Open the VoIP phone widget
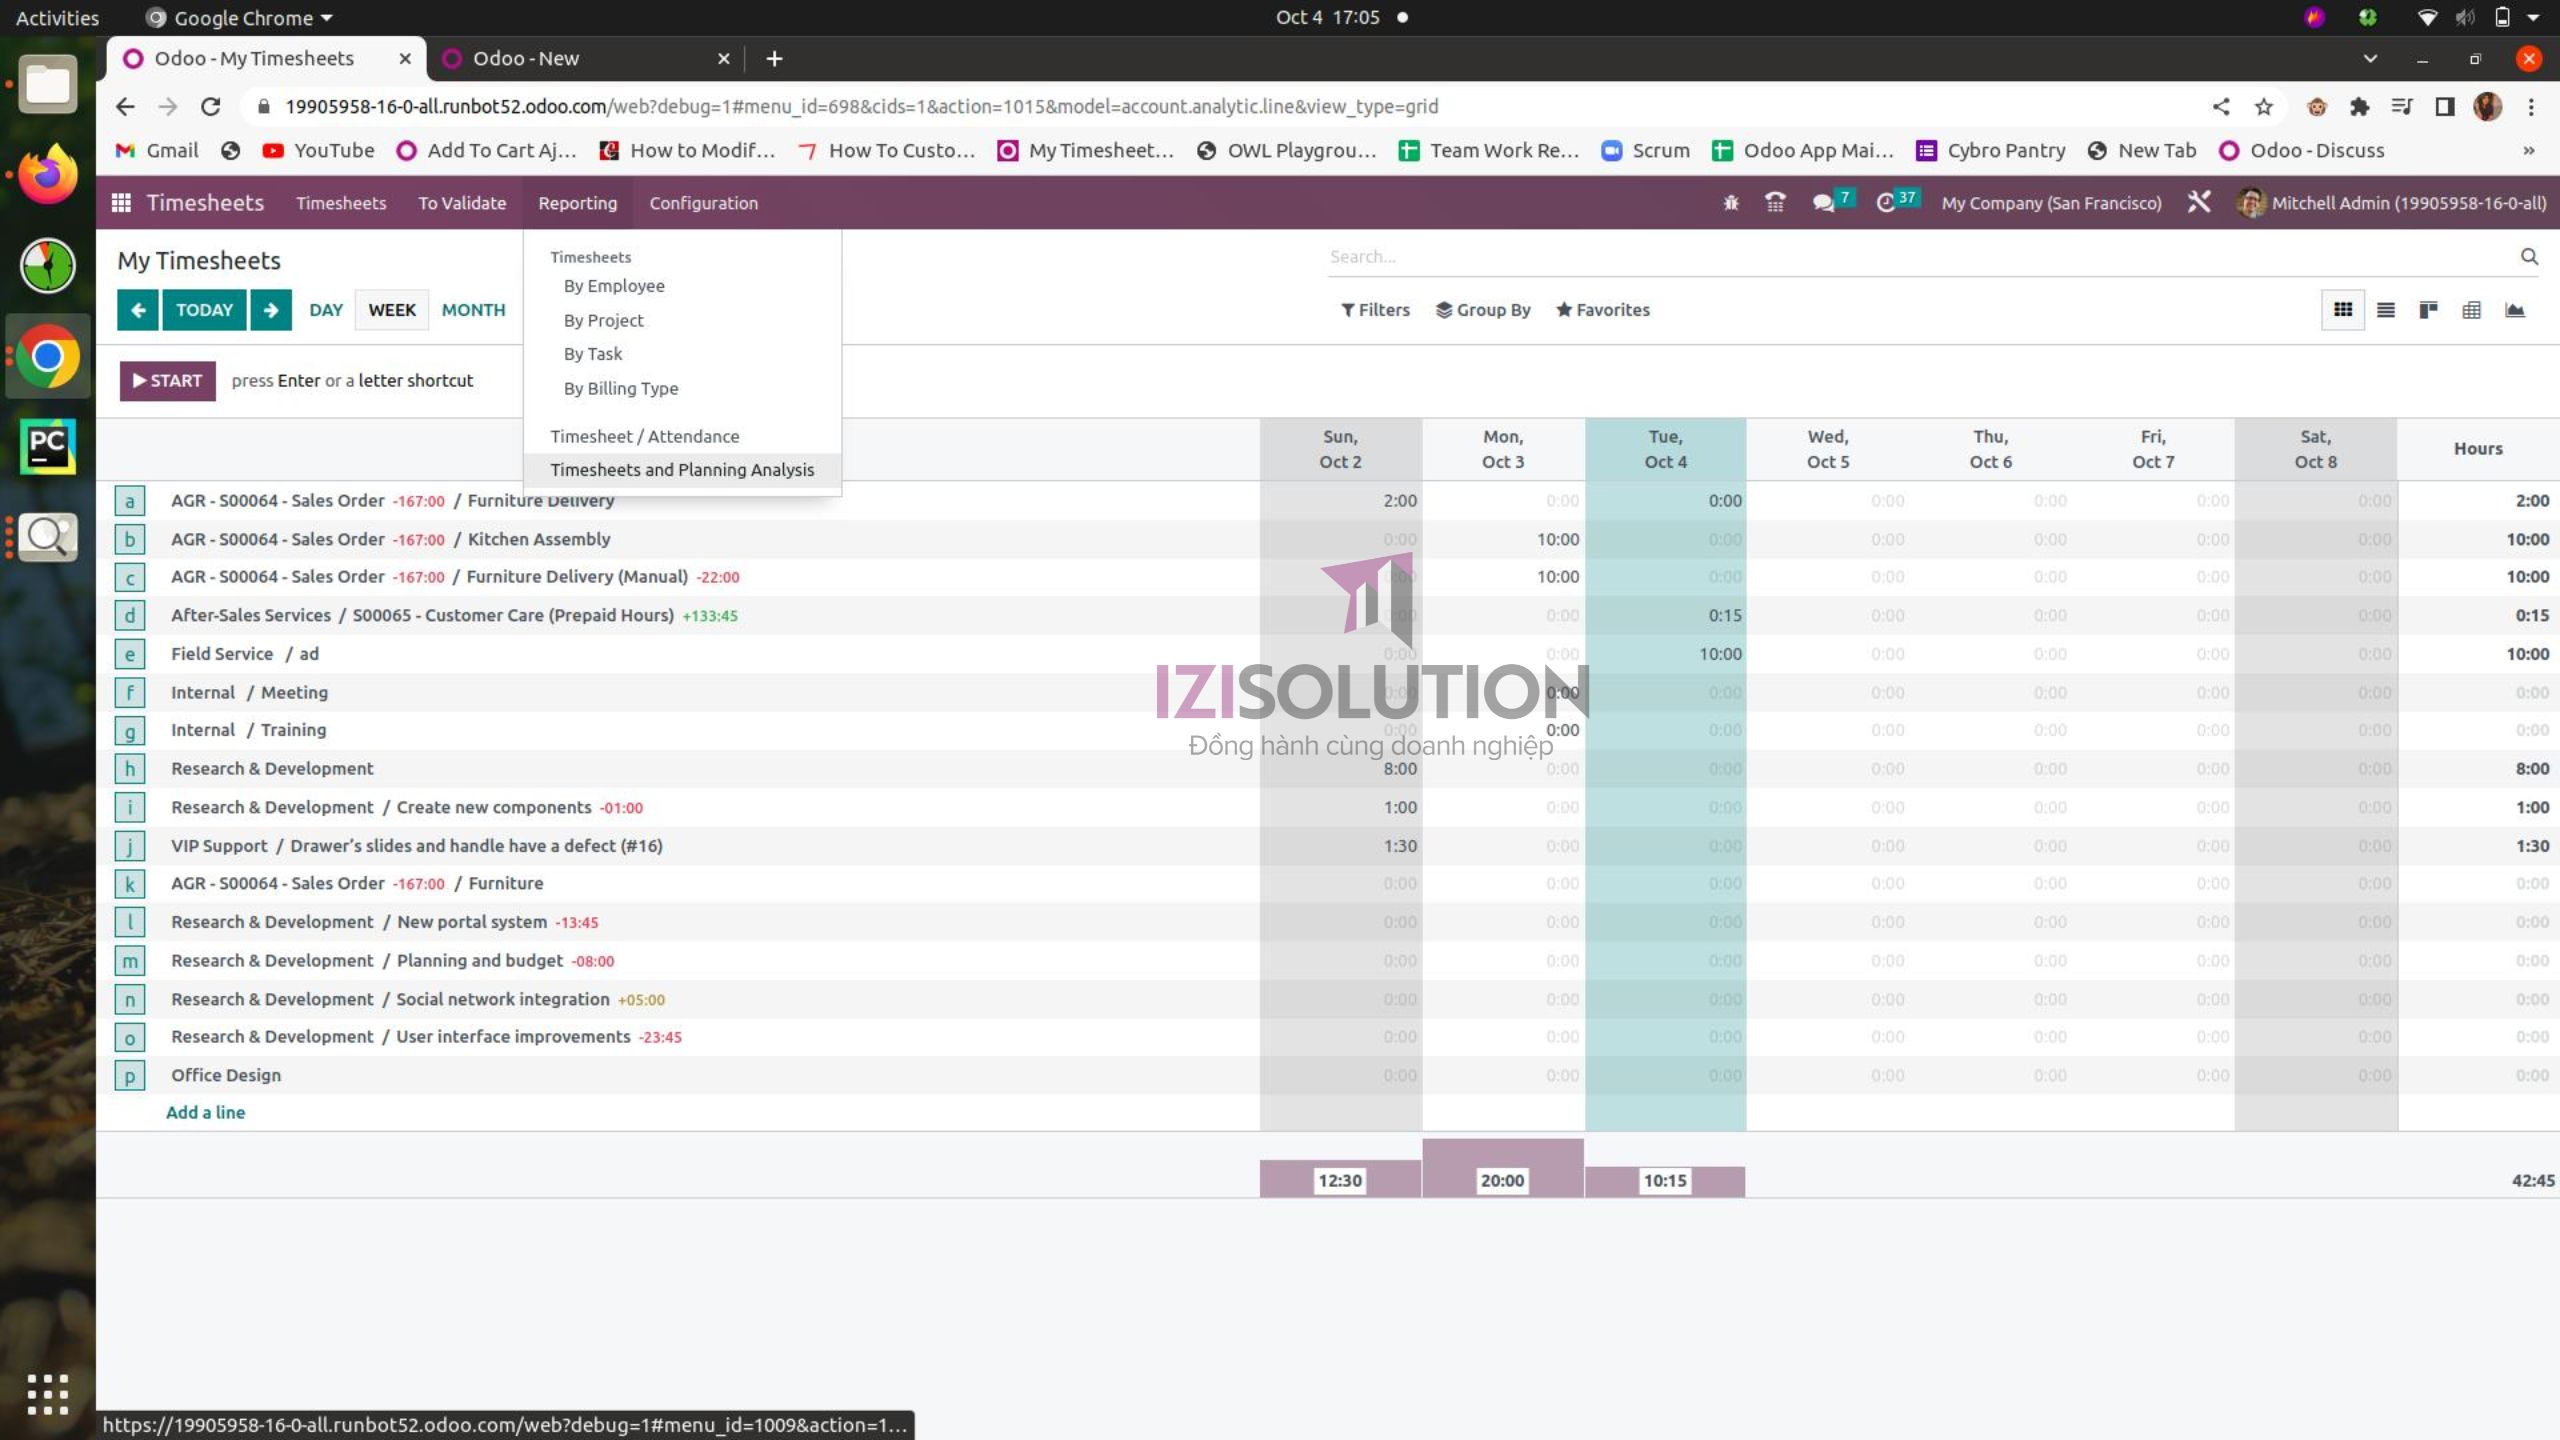2560x1440 pixels. (1774, 202)
